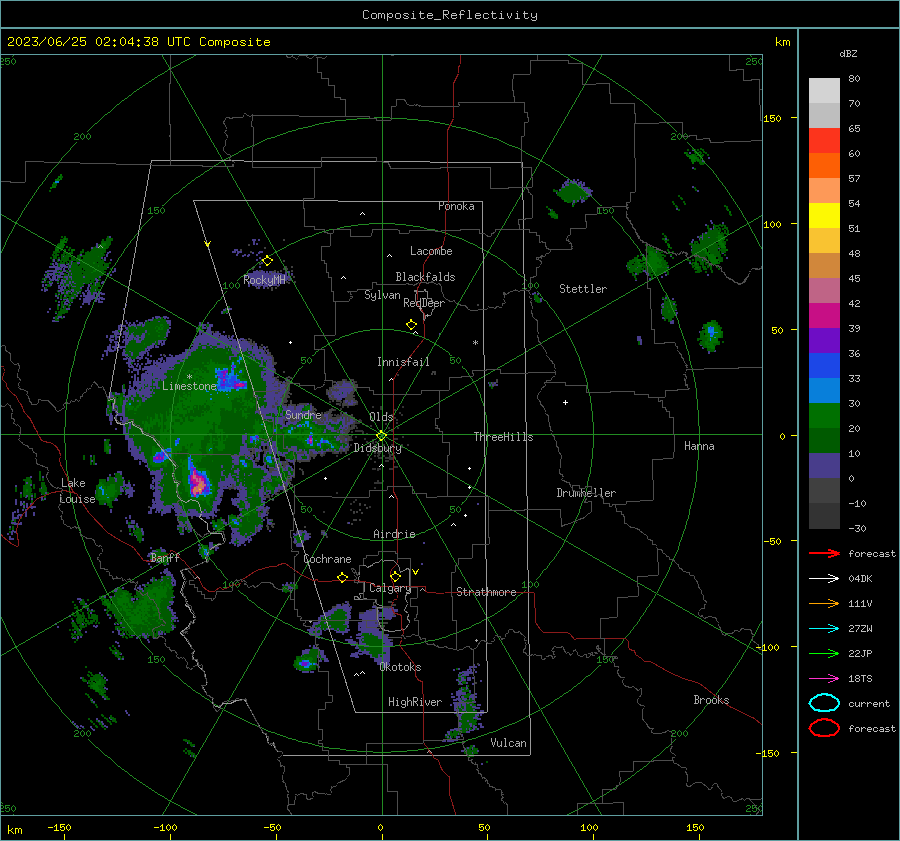Click the Didsbury city label
This screenshot has width=900, height=841.
(x=377, y=448)
